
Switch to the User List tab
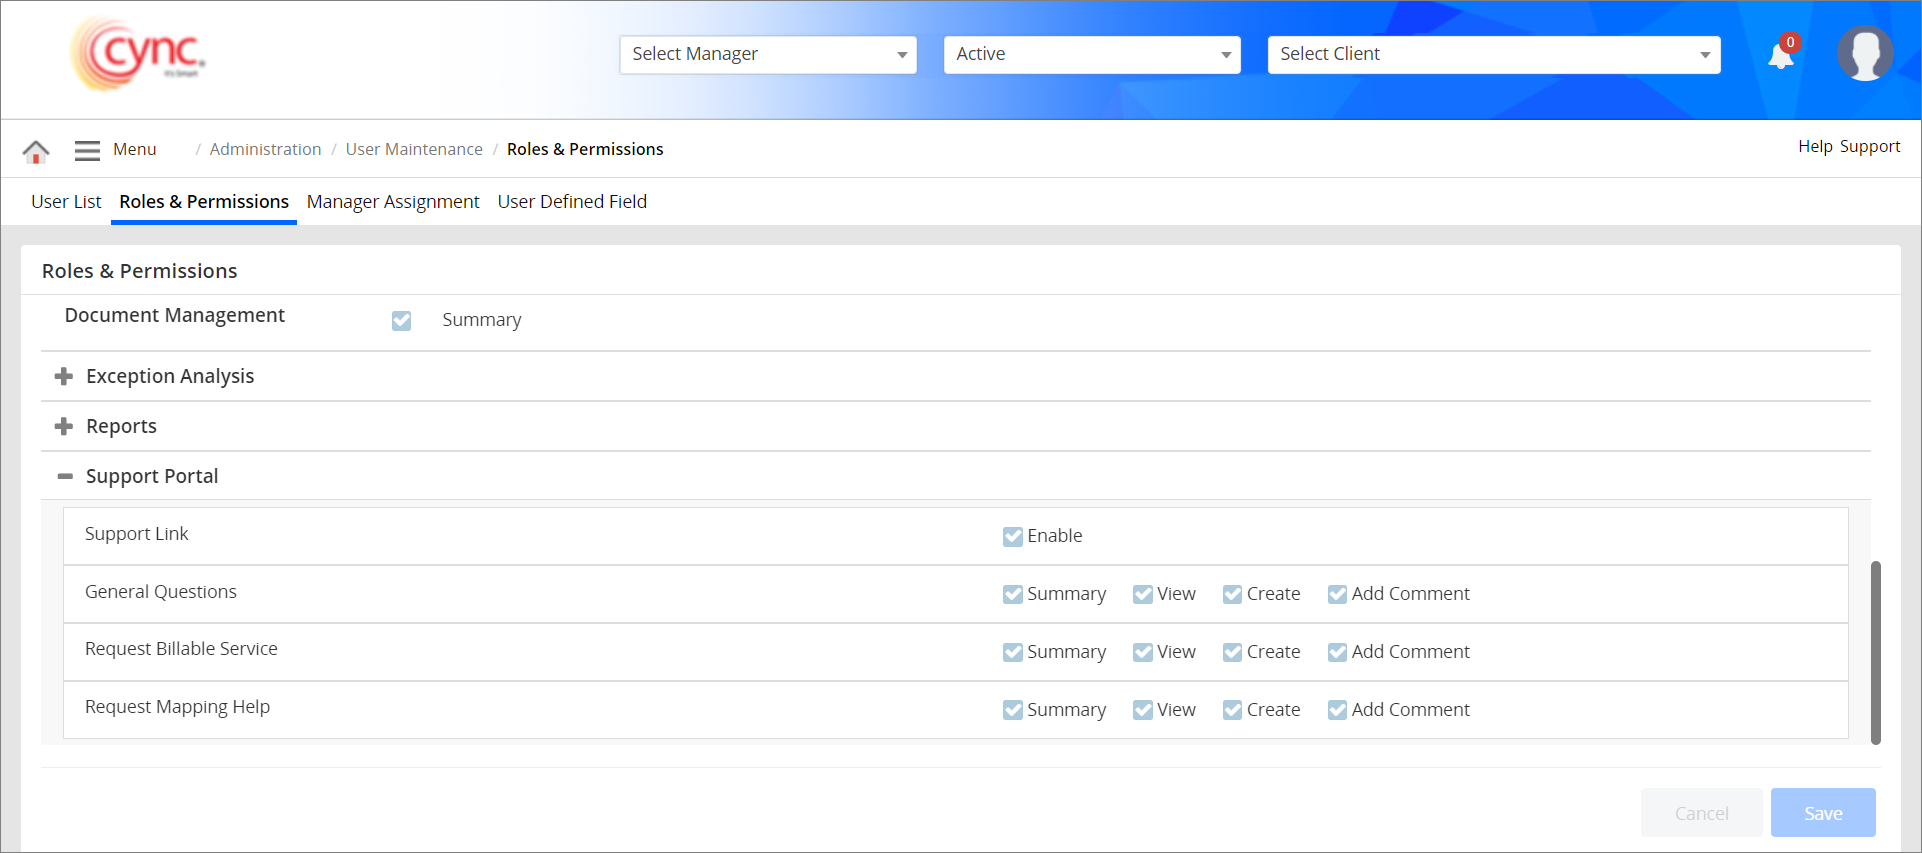[66, 202]
